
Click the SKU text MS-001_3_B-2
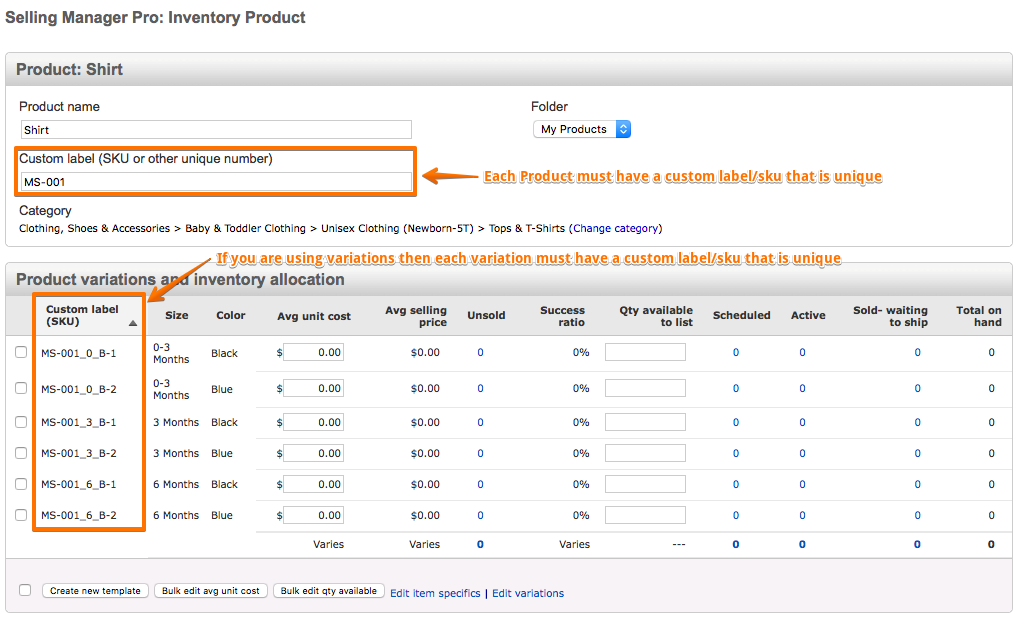point(79,453)
